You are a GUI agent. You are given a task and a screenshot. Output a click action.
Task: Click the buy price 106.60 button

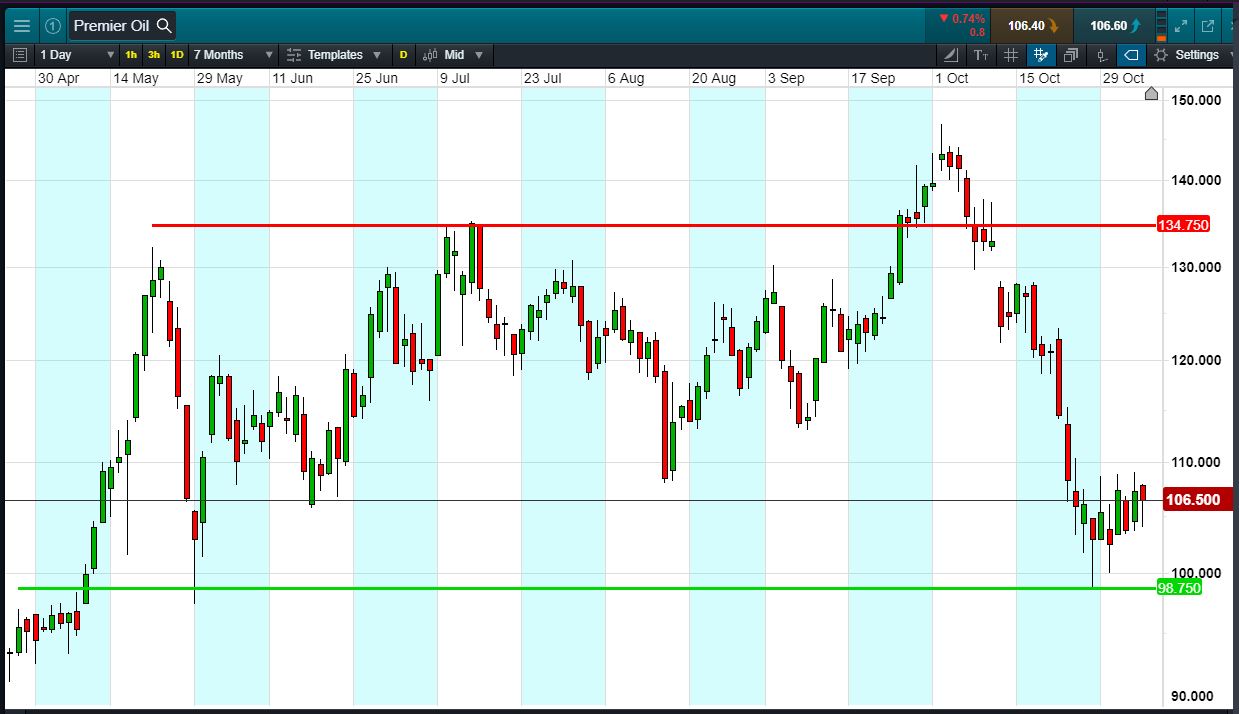click(1113, 26)
